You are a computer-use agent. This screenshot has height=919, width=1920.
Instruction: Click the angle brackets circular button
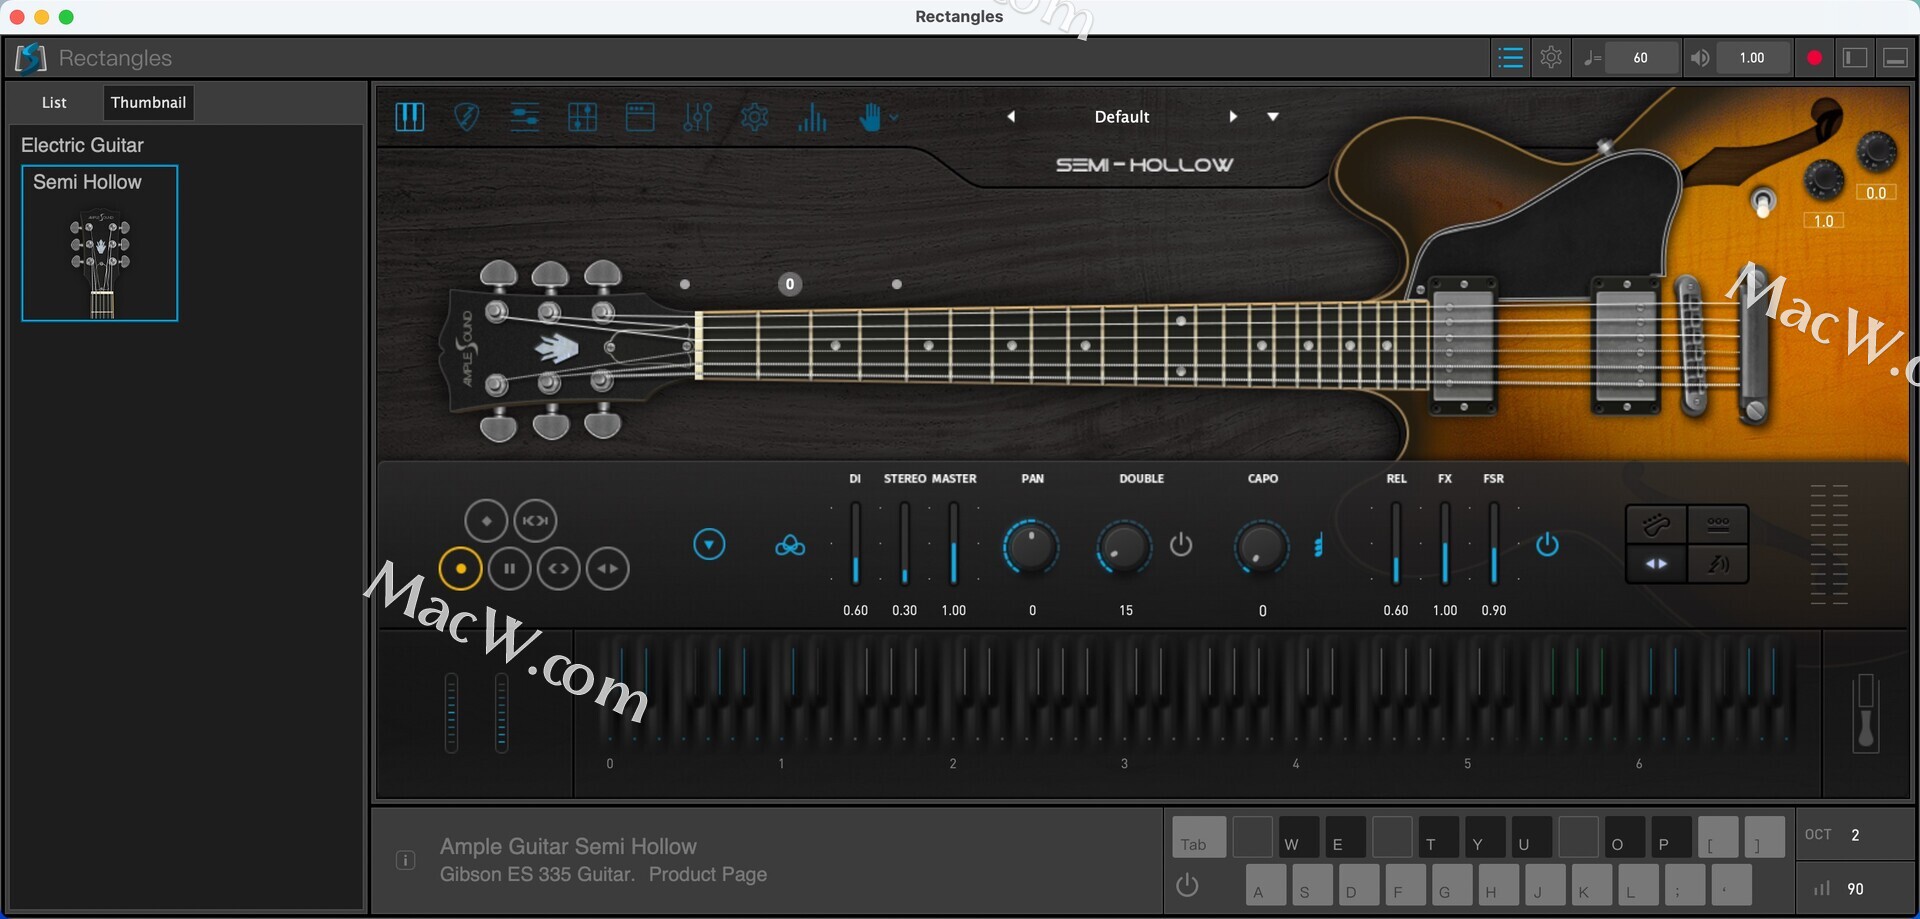pos(559,569)
